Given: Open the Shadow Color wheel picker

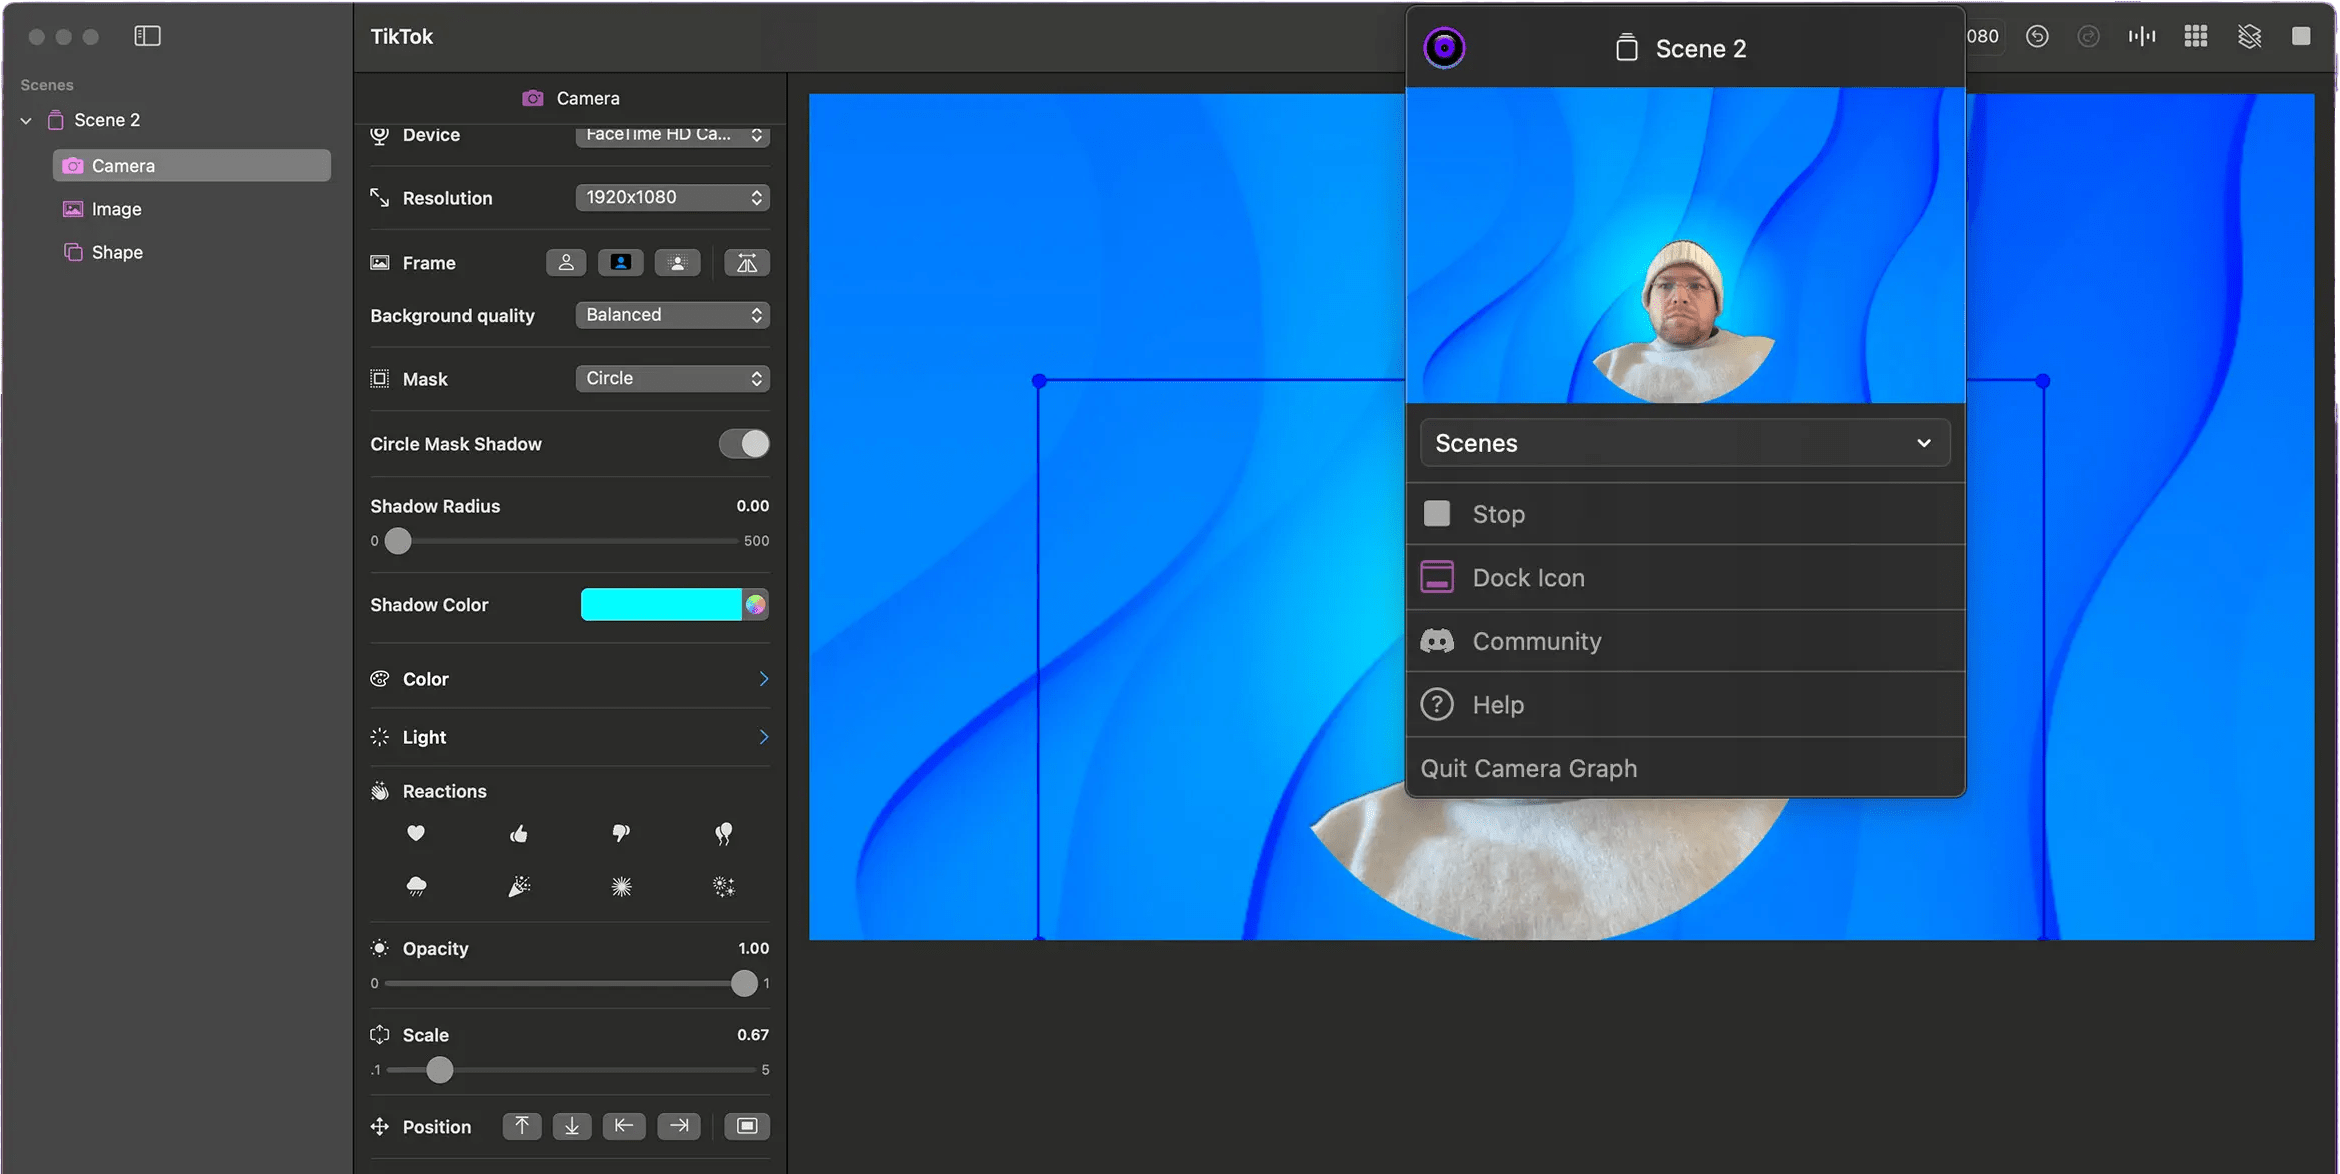Looking at the screenshot, I should click(755, 605).
